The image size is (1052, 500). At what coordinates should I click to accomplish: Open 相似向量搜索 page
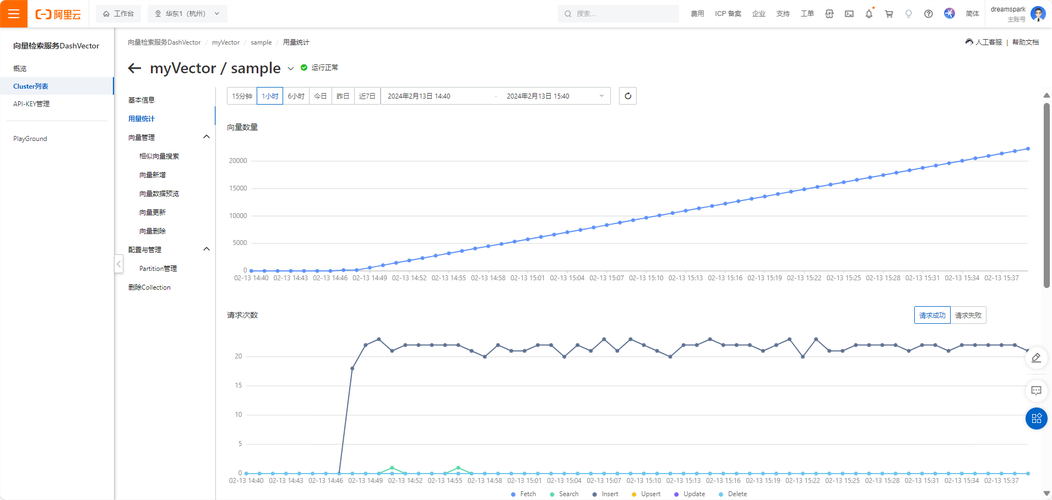159,156
